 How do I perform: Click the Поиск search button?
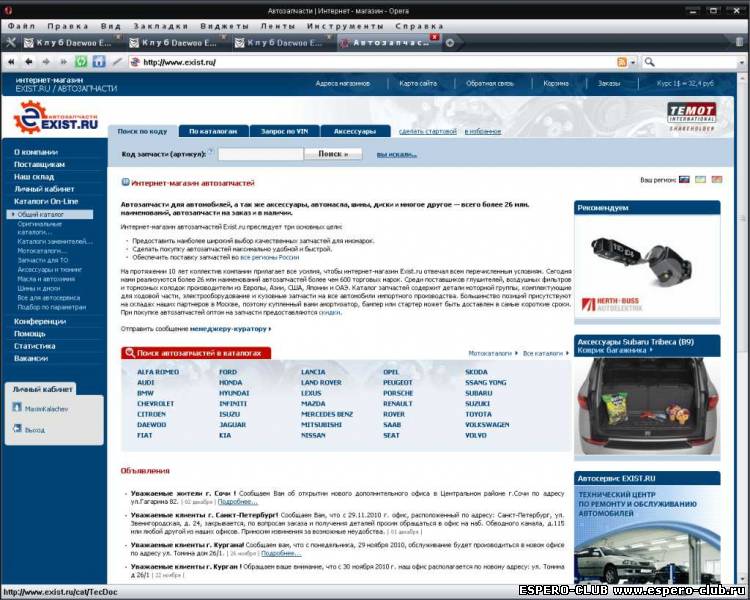(x=333, y=154)
